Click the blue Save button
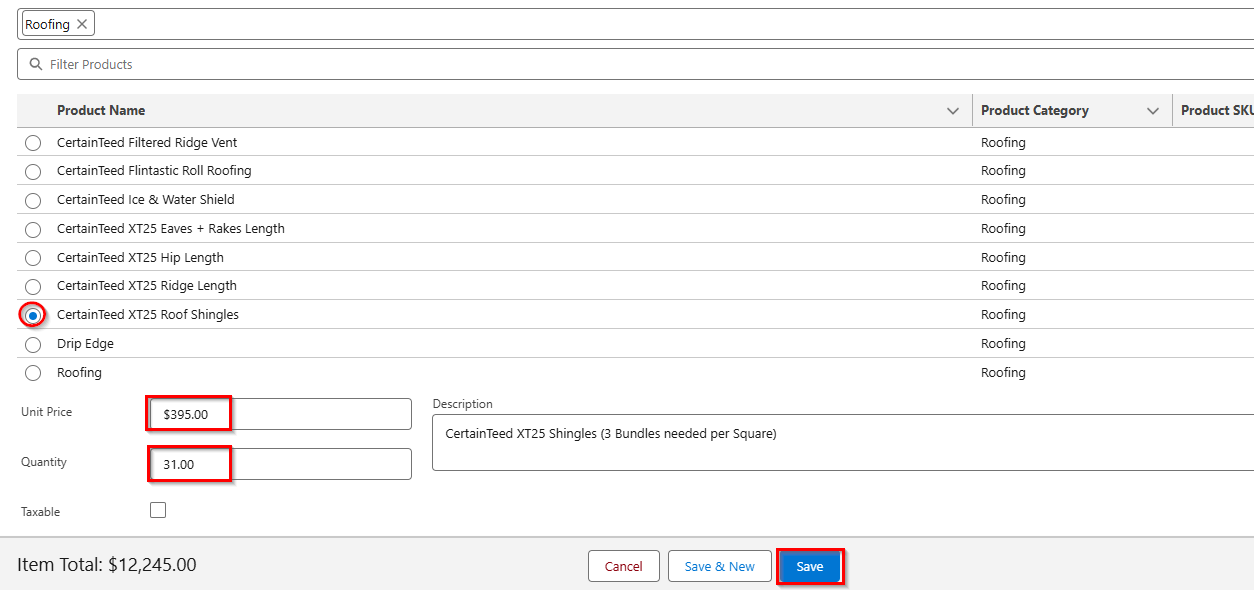Image resolution: width=1254 pixels, height=590 pixels. (810, 566)
